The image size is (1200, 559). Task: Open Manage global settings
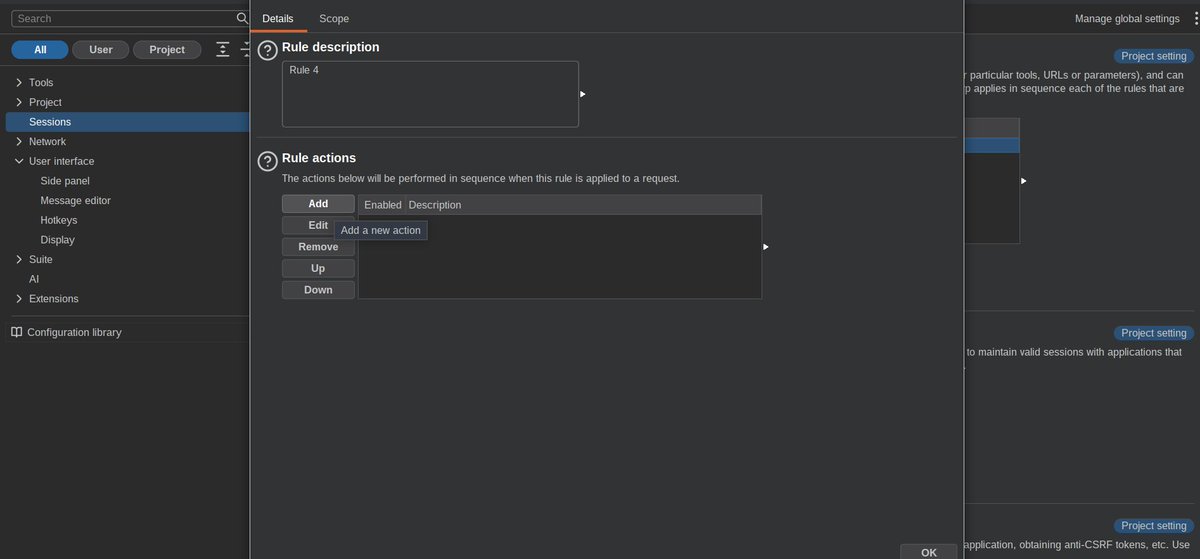1127,18
